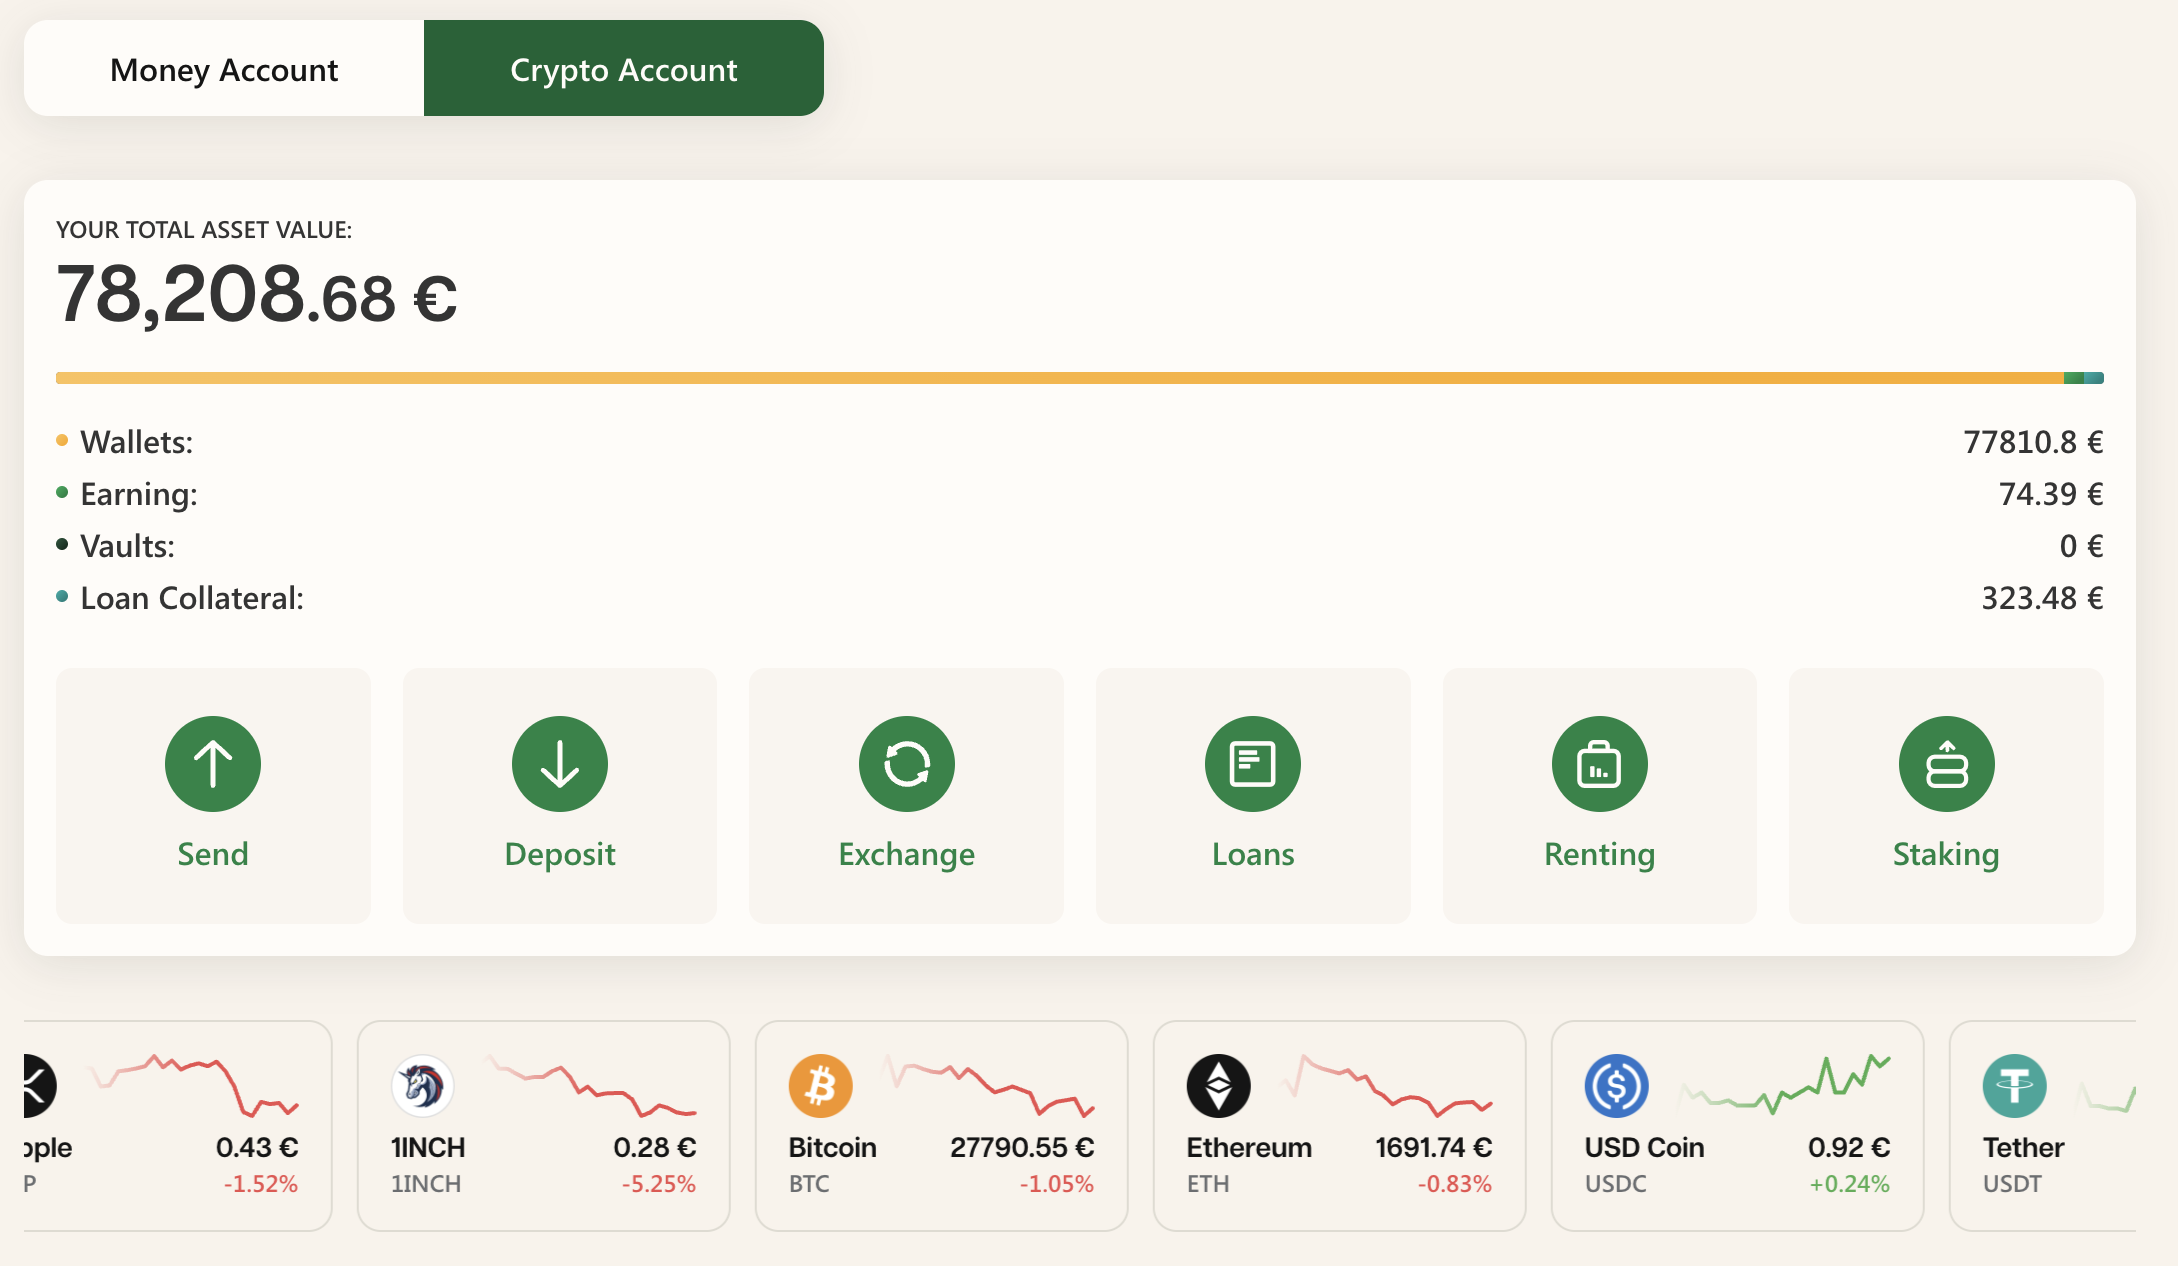2178x1266 pixels.
Task: Open the Bitcoin price chart sparkline
Action: [989, 1085]
